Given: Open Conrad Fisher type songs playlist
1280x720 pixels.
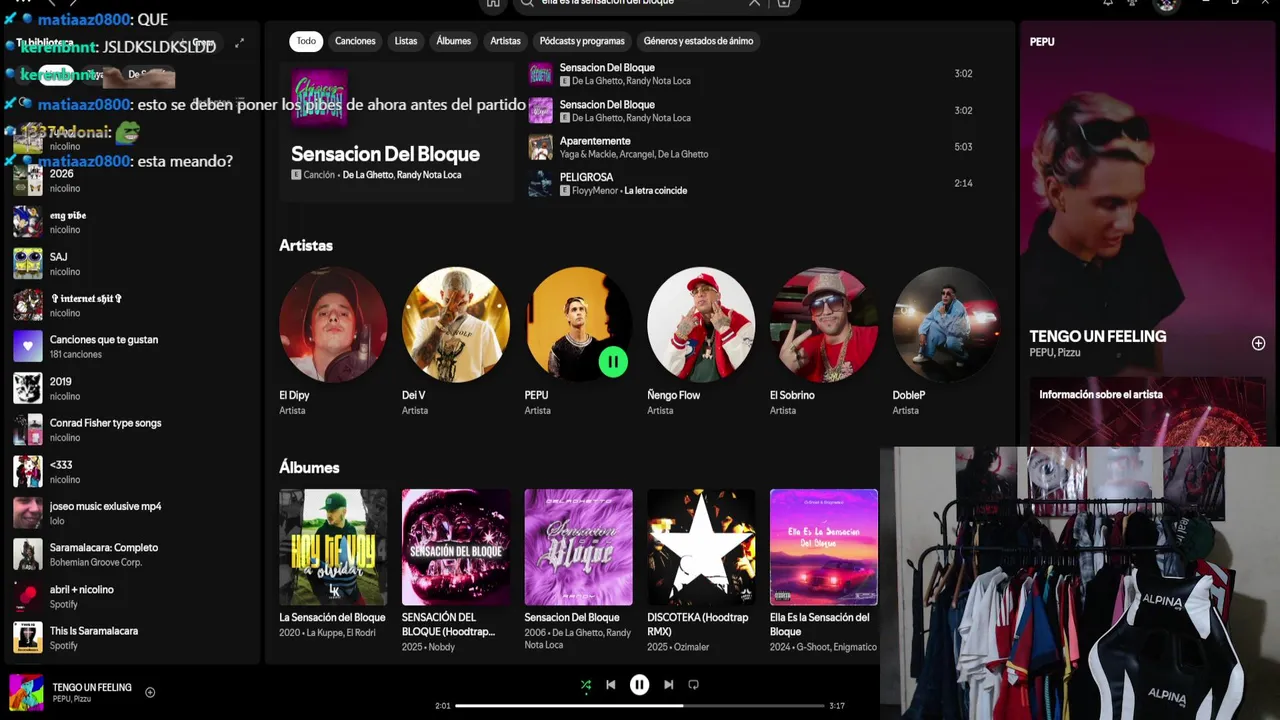Looking at the screenshot, I should tap(132, 430).
